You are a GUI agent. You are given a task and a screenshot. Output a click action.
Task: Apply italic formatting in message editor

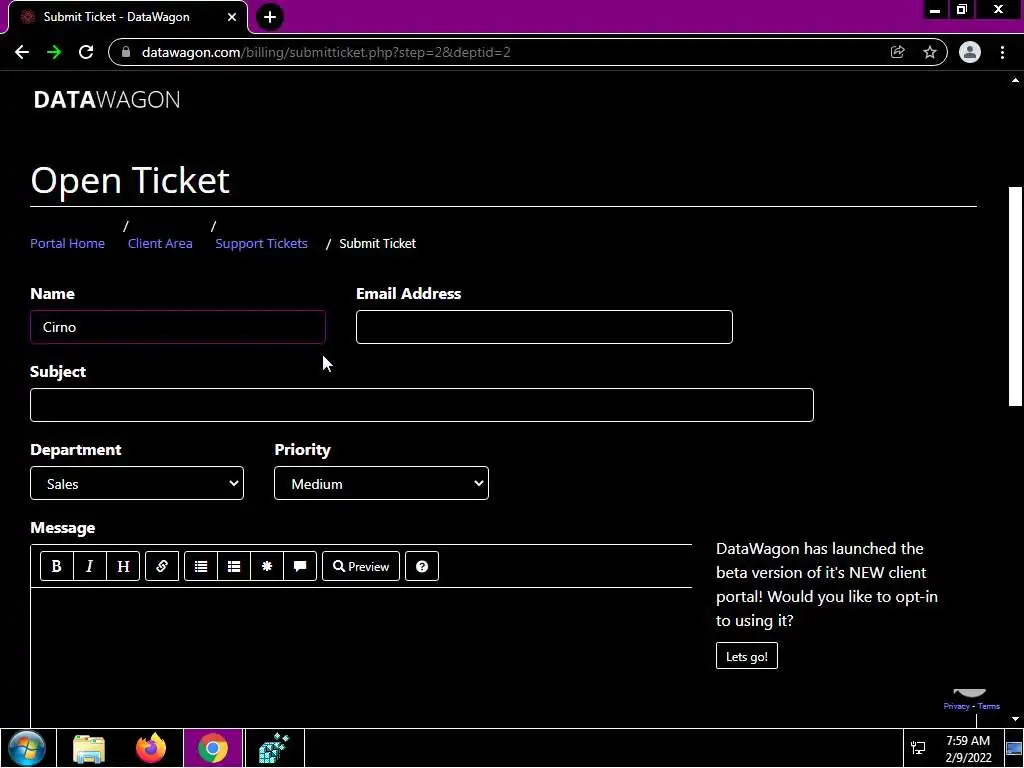(x=89, y=566)
